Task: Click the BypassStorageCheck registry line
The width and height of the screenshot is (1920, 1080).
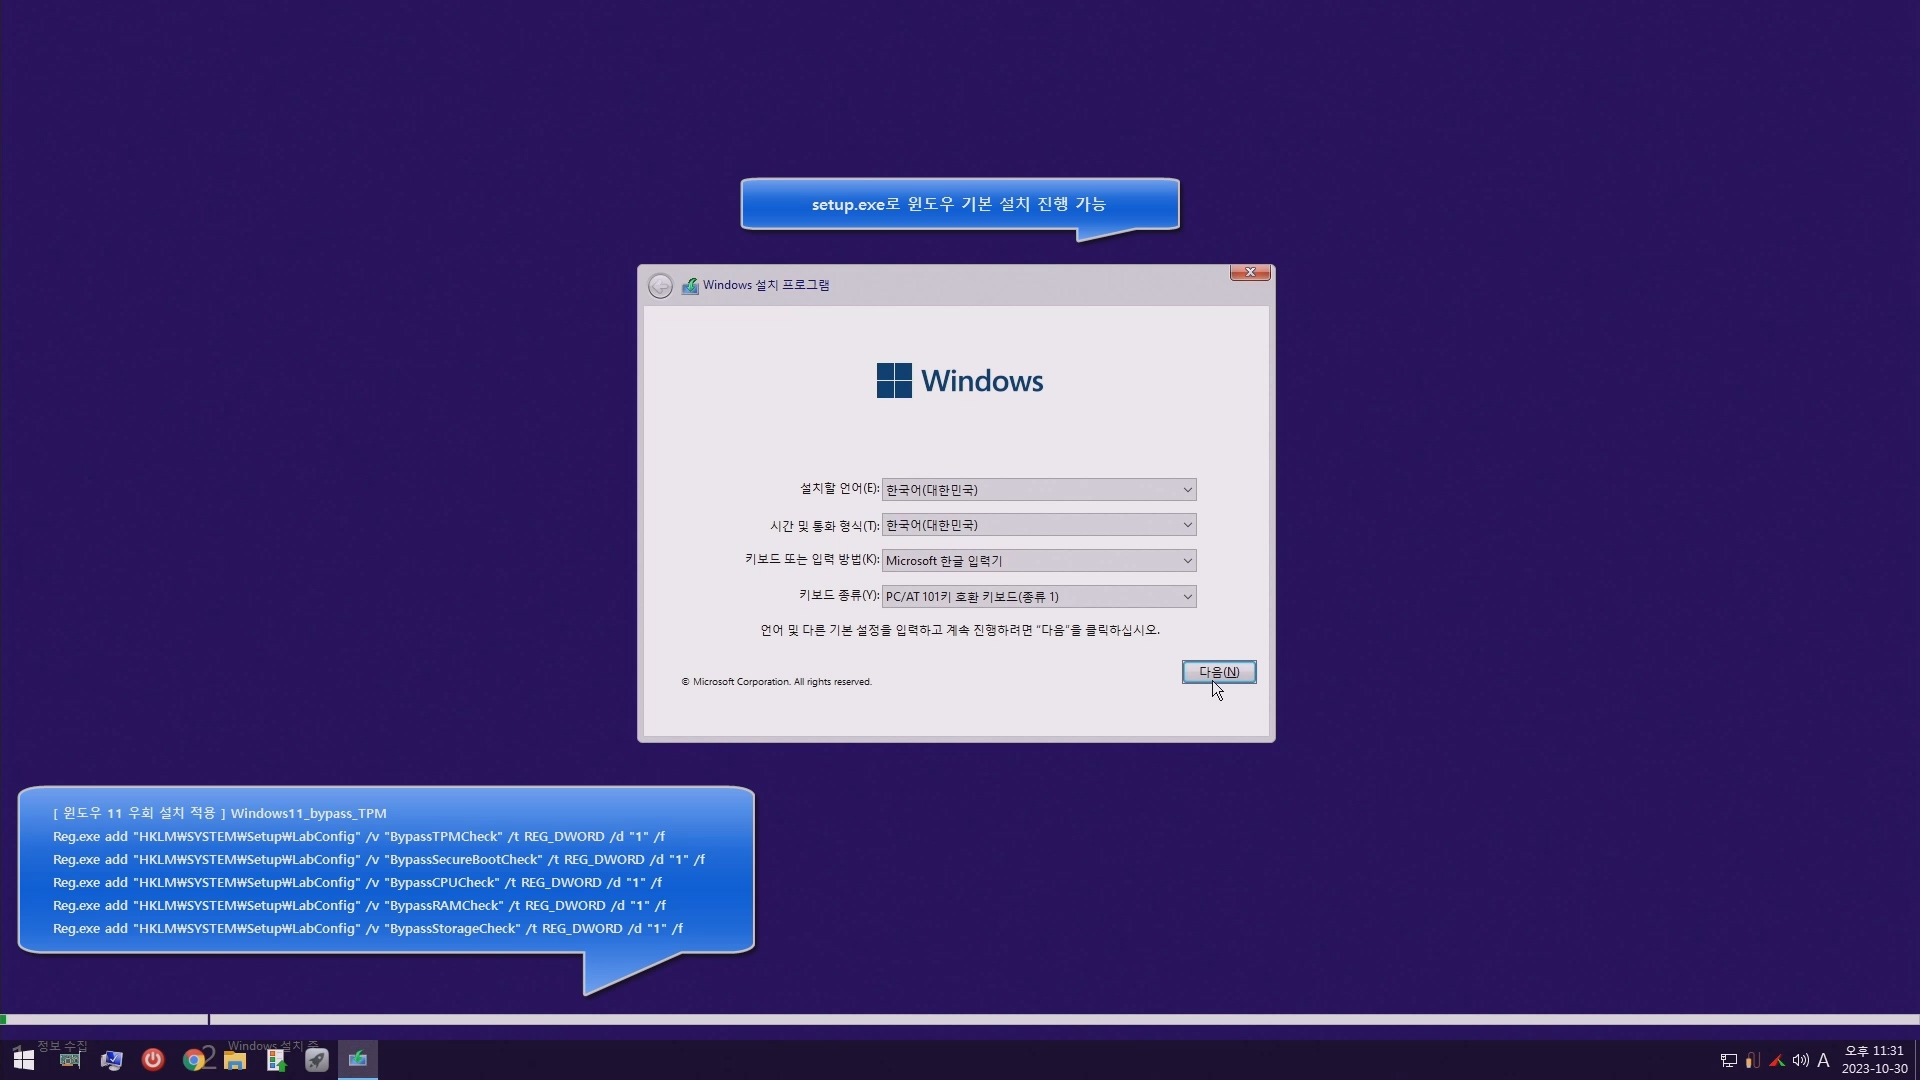Action: pyautogui.click(x=368, y=929)
